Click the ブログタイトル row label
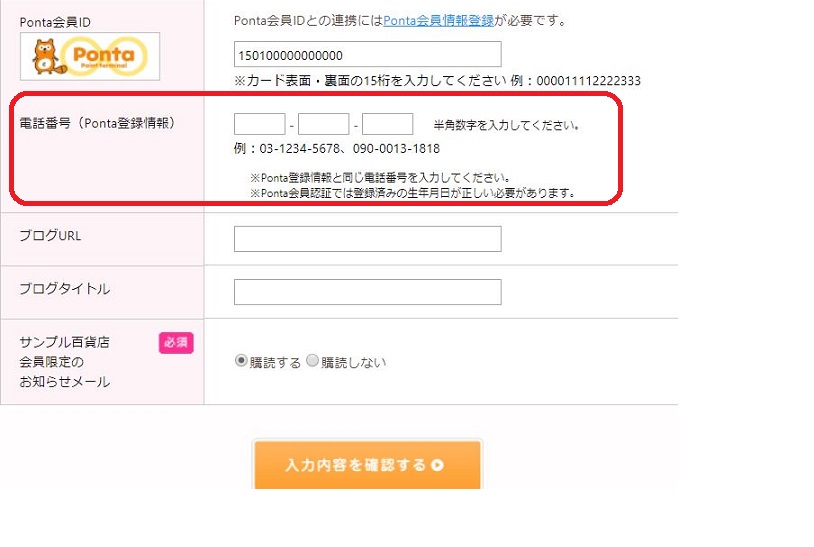Viewport: 814px width, 547px height. pos(64,289)
